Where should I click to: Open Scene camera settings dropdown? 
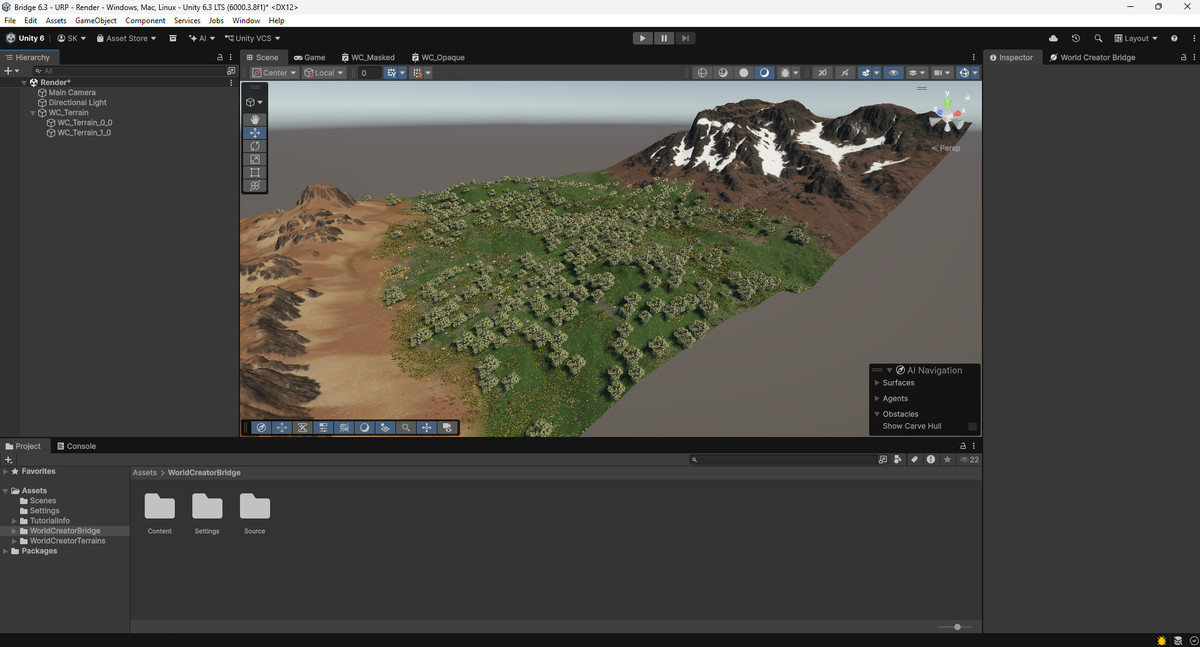click(x=944, y=73)
